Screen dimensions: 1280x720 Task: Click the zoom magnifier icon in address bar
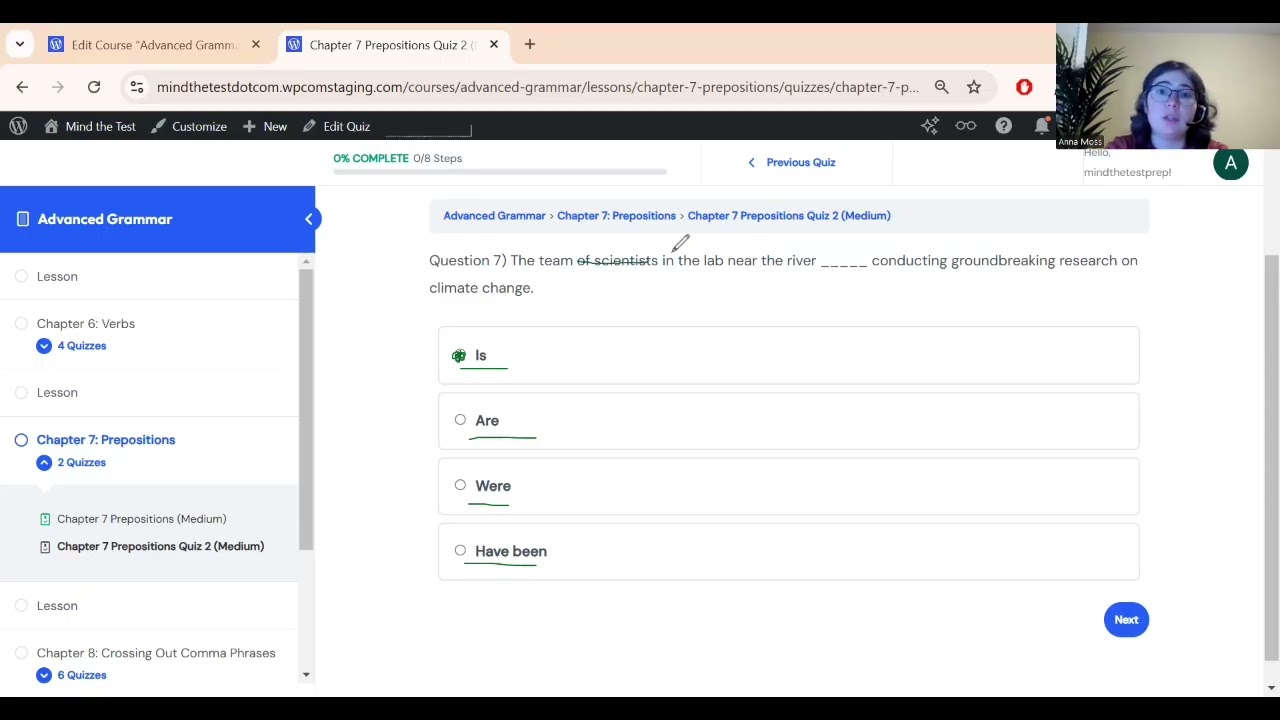click(x=941, y=87)
